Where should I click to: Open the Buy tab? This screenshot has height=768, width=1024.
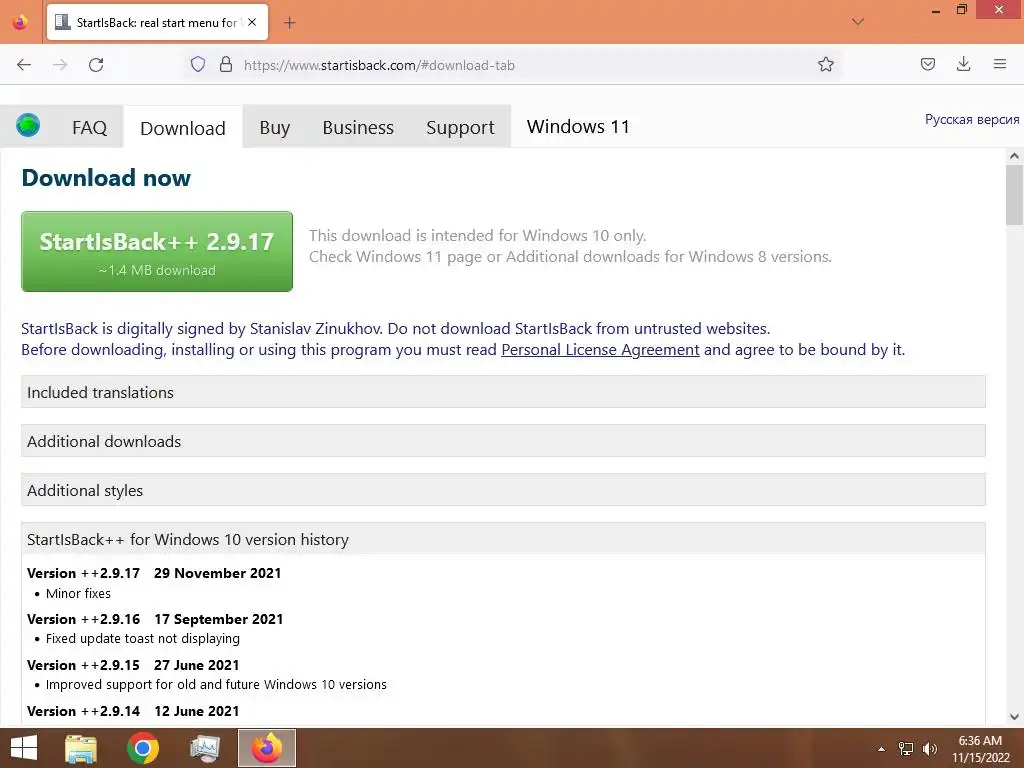click(274, 127)
